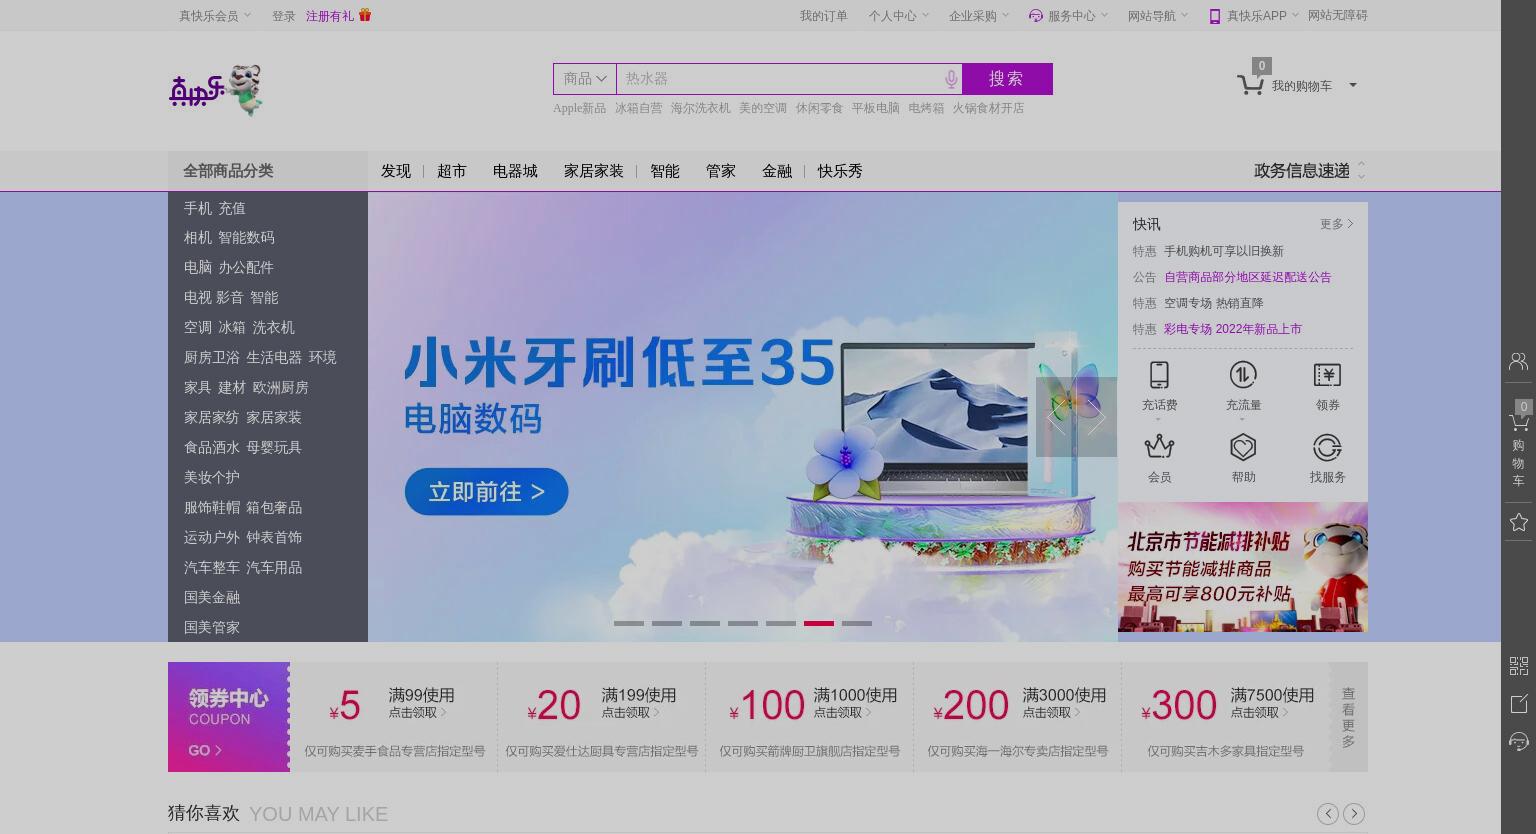
Task: Go to previous banner slide arrow
Action: (1055, 417)
